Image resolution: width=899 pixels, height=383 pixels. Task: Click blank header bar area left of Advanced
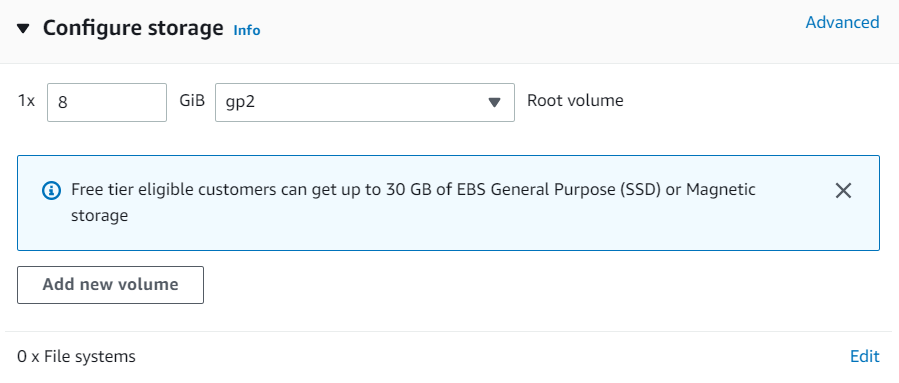tap(533, 29)
